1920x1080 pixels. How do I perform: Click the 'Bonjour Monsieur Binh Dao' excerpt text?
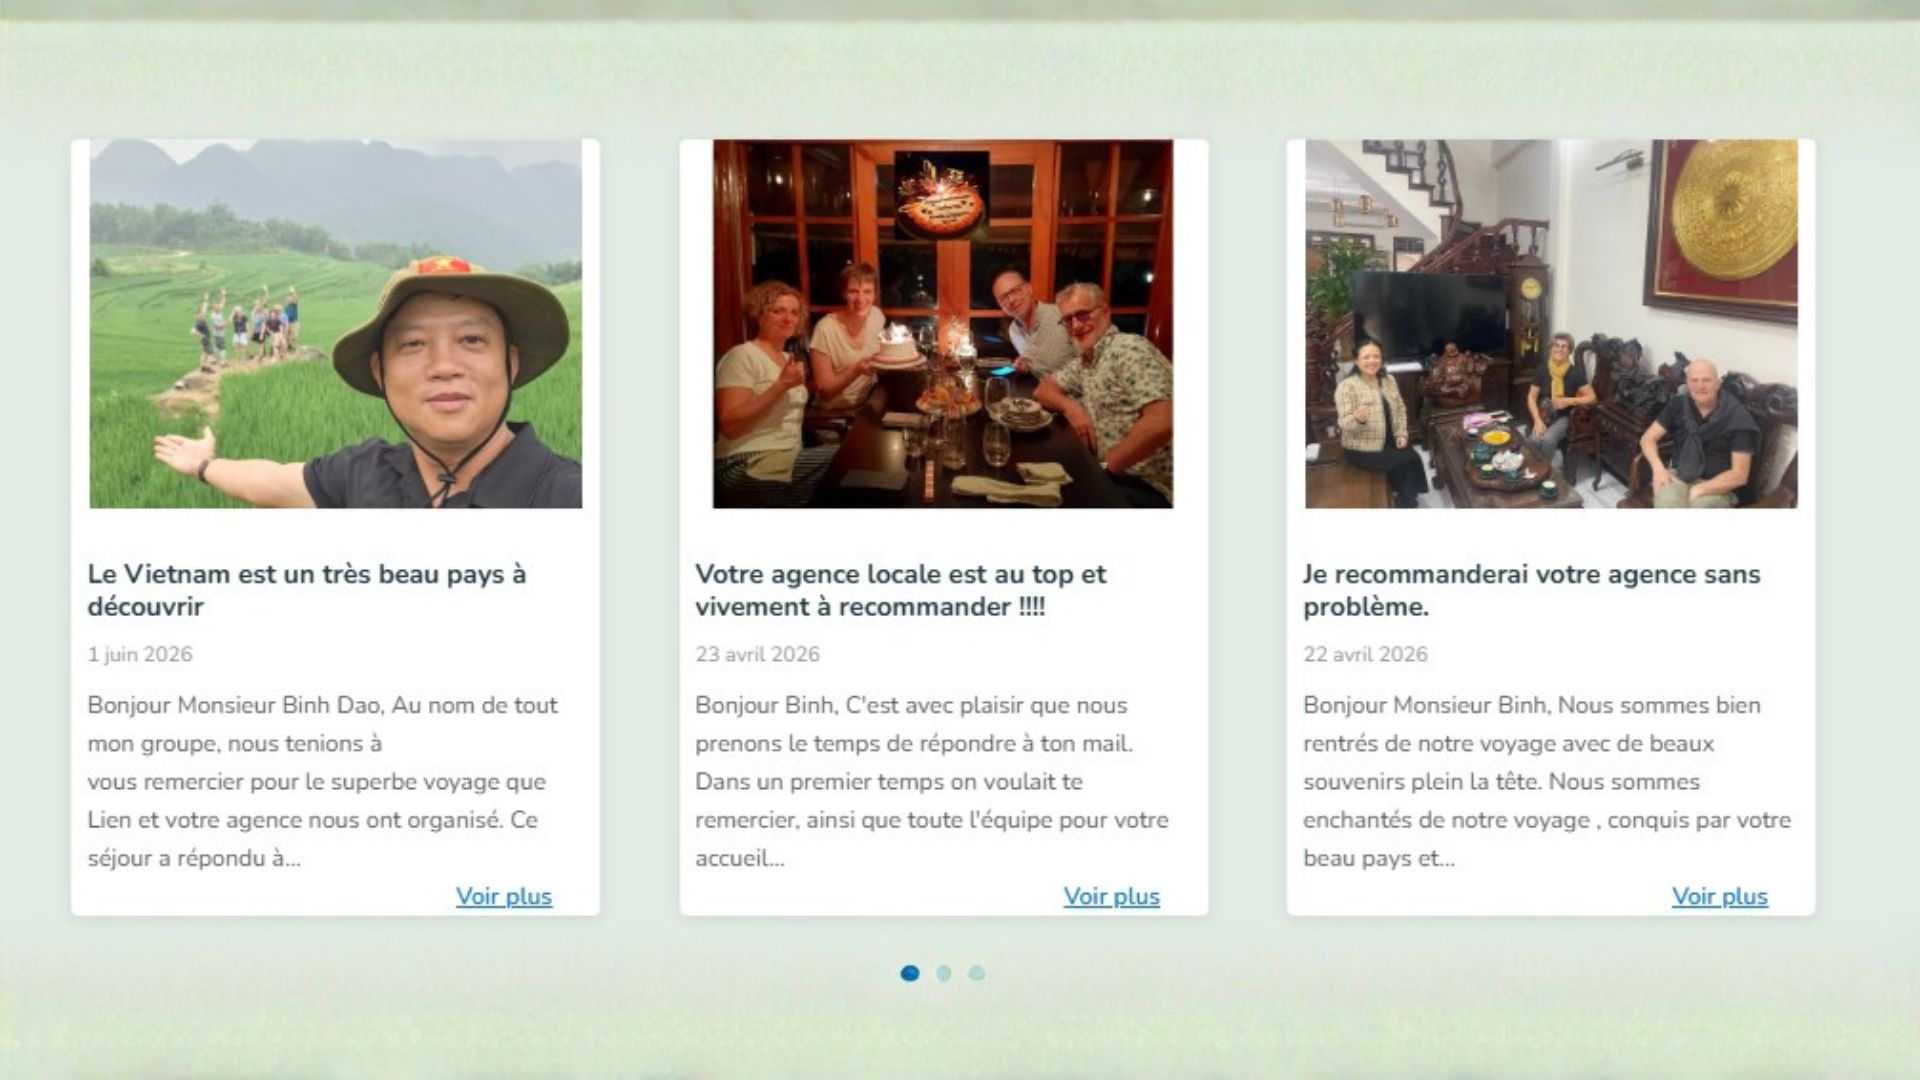pos(323,781)
